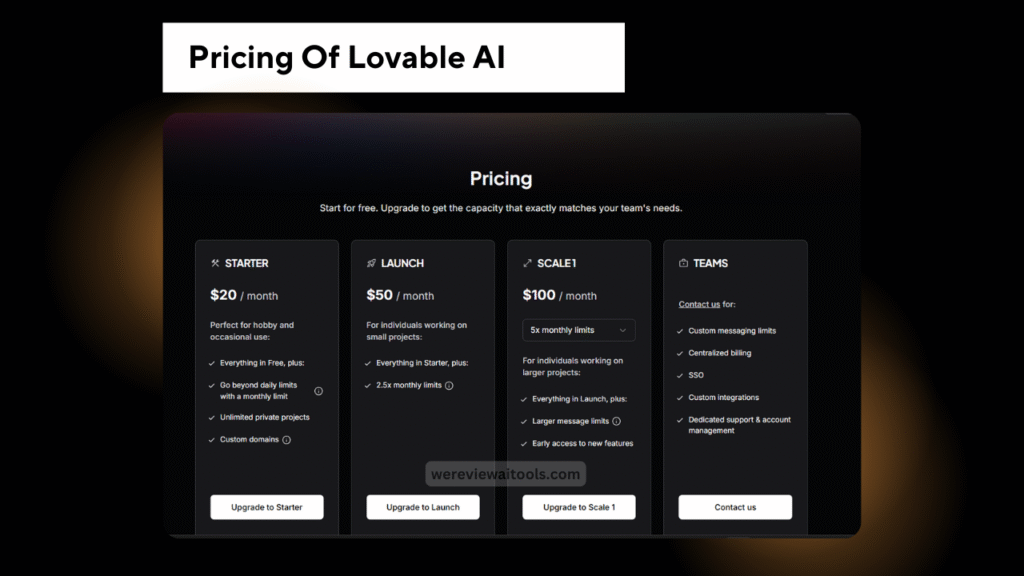1024x576 pixels.
Task: Click the SSO feature checkmark
Action: tap(680, 376)
